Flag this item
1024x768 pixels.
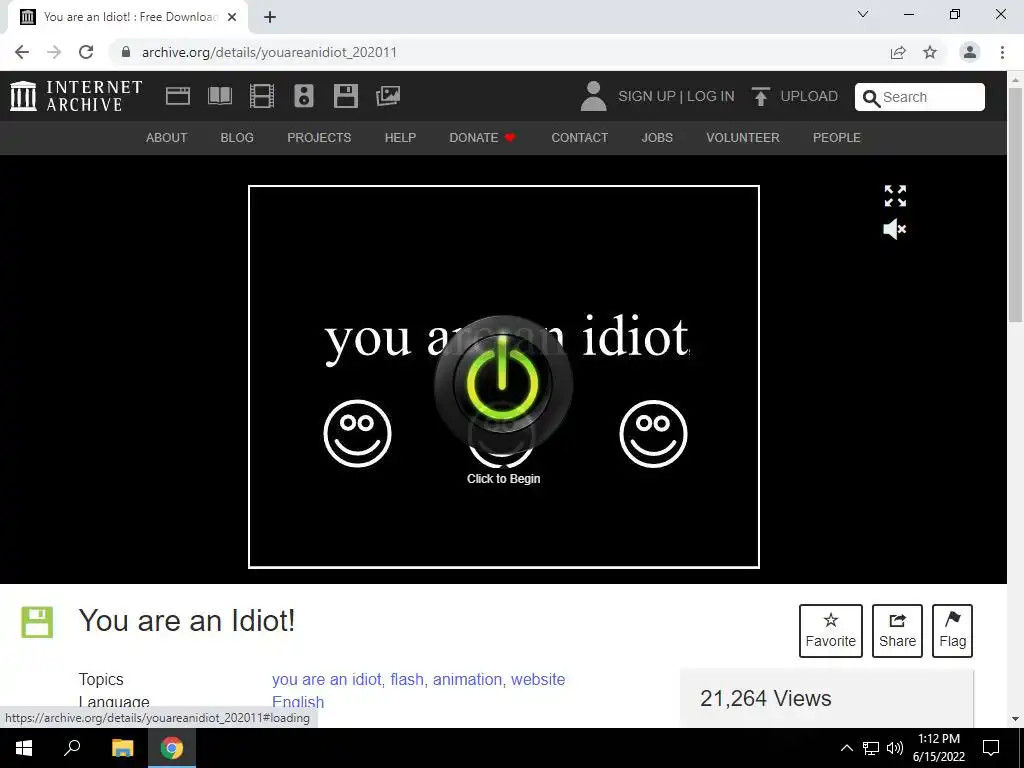point(952,630)
